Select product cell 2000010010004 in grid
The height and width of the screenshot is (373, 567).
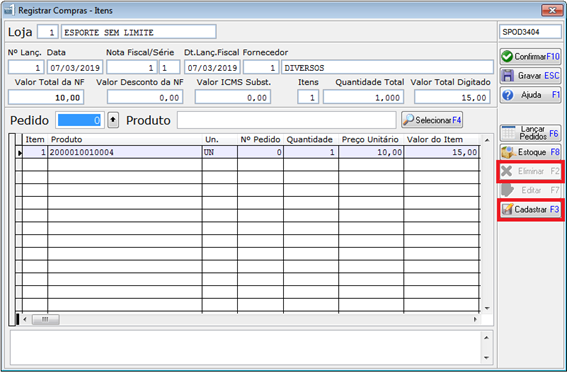pos(125,152)
